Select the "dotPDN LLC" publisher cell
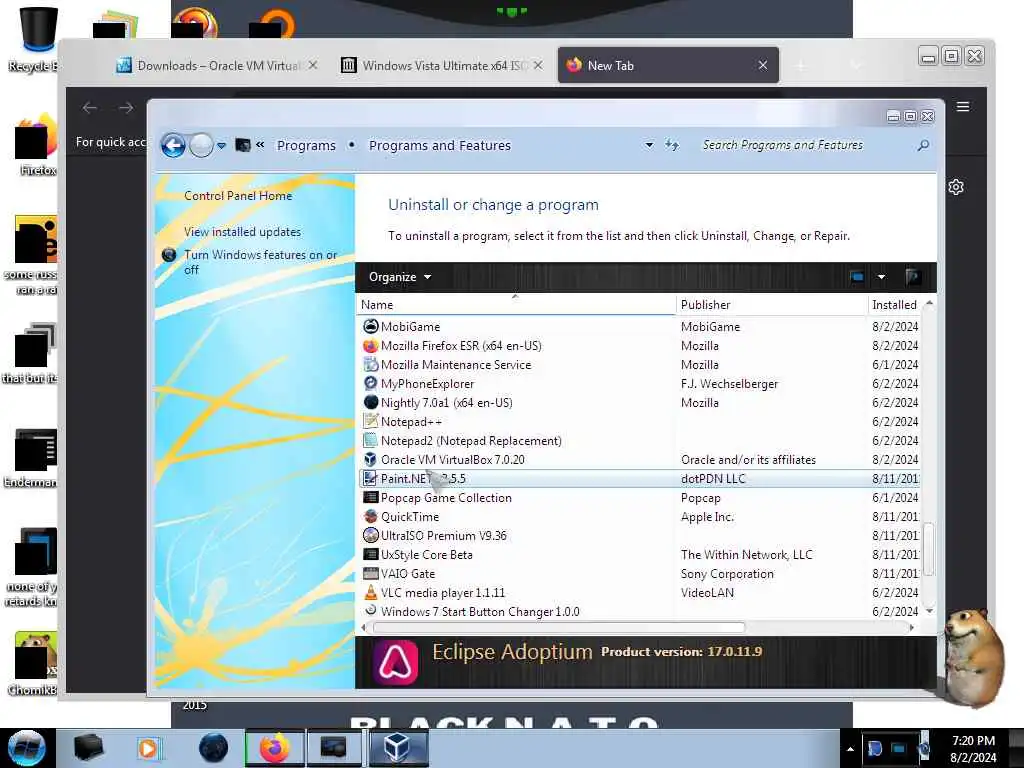This screenshot has height=768, width=1024. click(712, 479)
